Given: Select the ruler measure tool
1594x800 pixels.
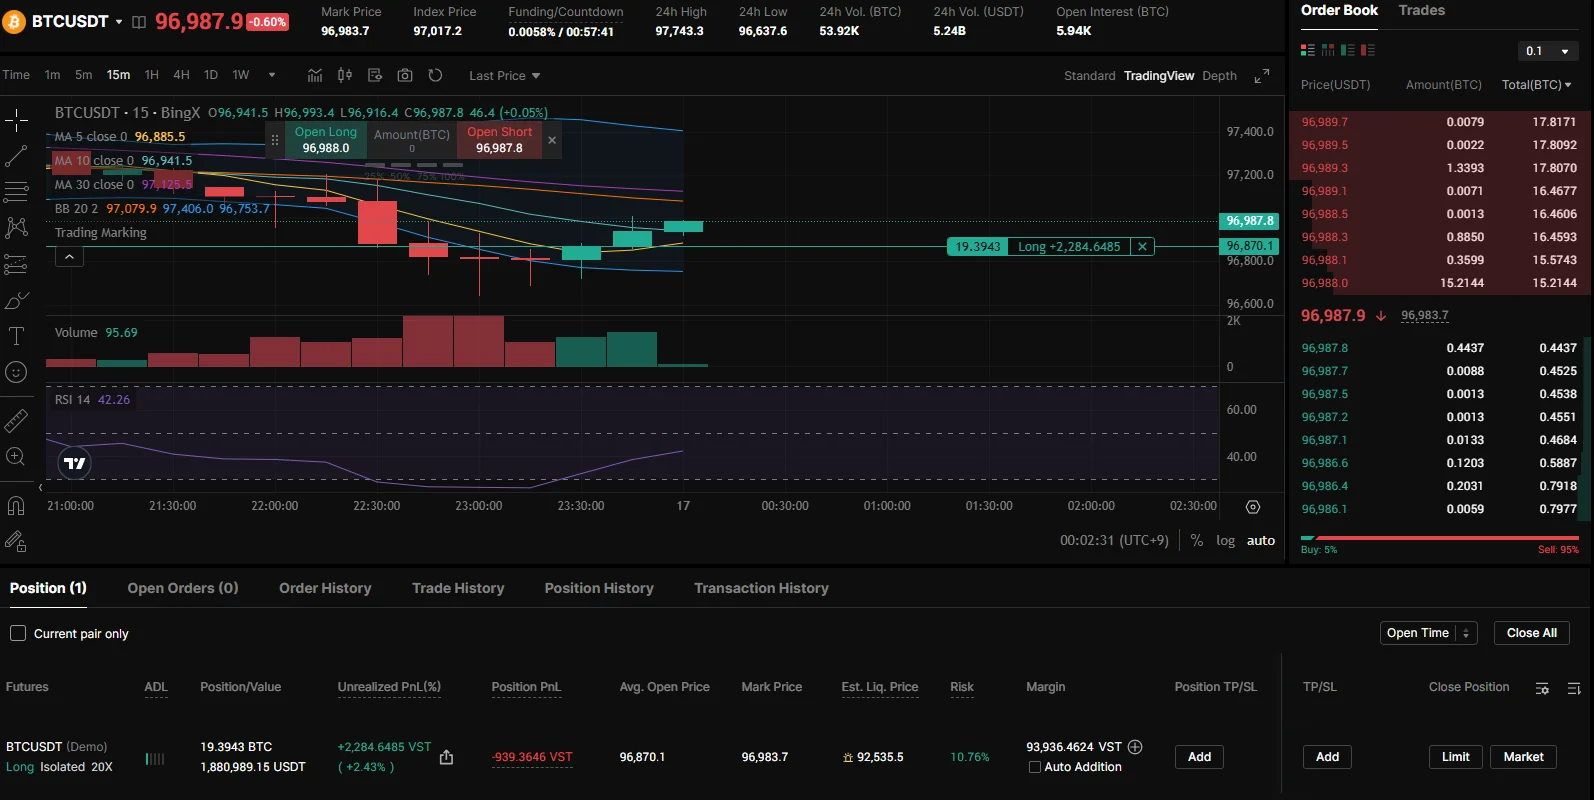Looking at the screenshot, I should tap(16, 421).
